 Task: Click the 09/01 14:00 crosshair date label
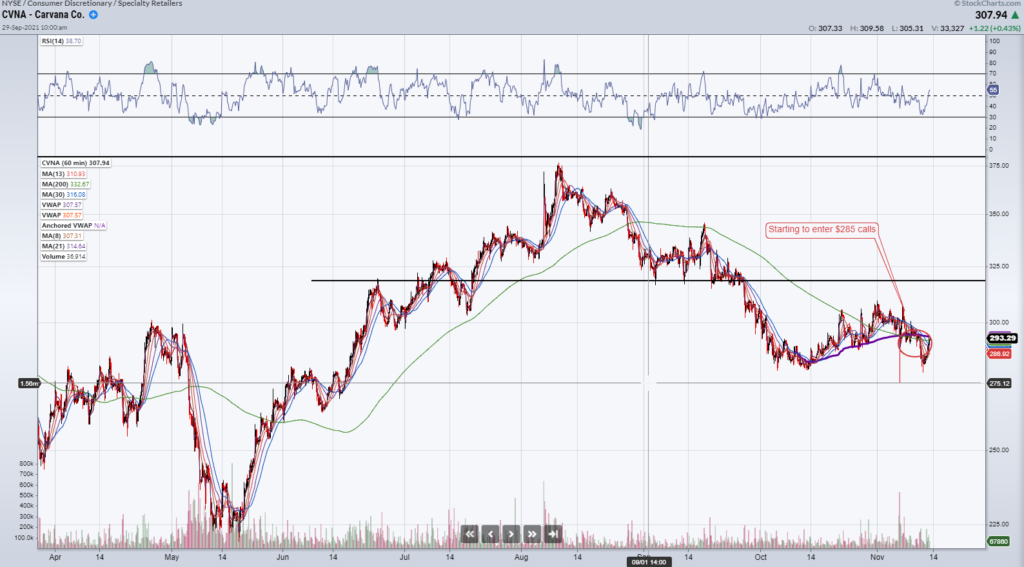[x=648, y=562]
